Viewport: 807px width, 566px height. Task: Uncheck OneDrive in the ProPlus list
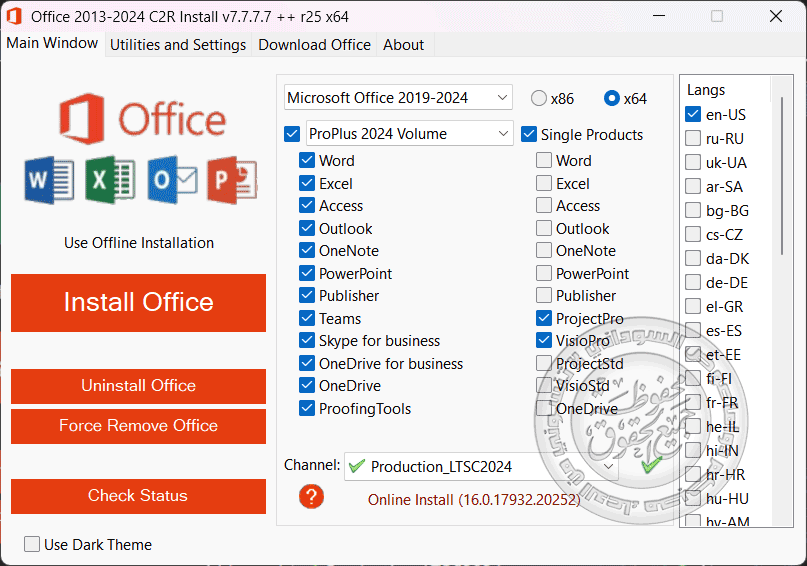307,385
